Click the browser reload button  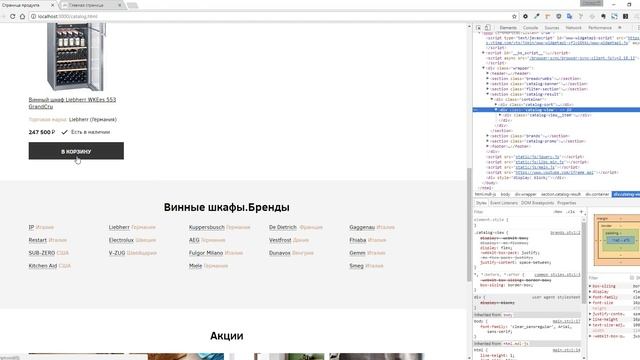pyautogui.click(x=13, y=16)
